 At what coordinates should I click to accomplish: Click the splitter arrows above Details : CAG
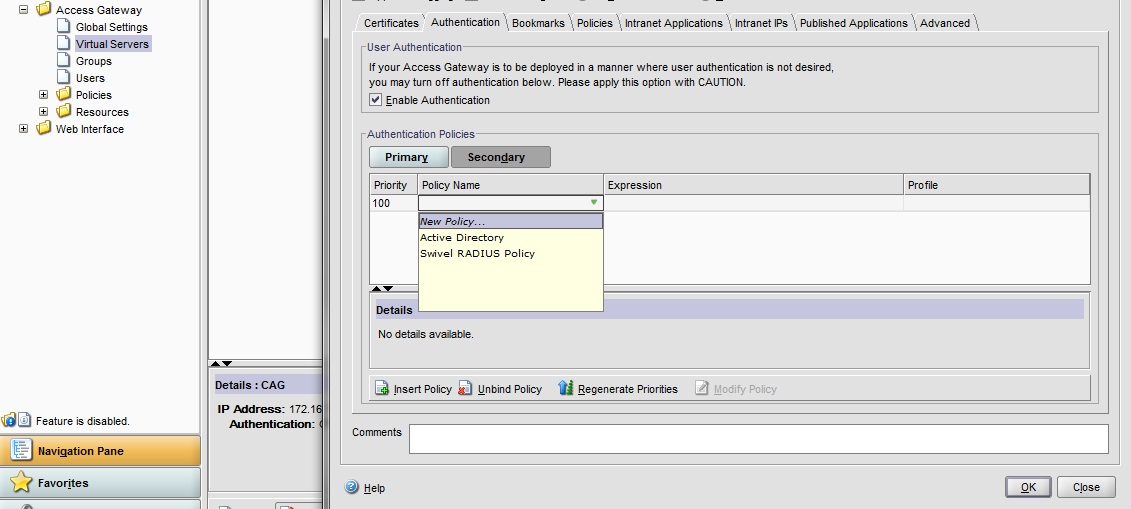tap(221, 364)
